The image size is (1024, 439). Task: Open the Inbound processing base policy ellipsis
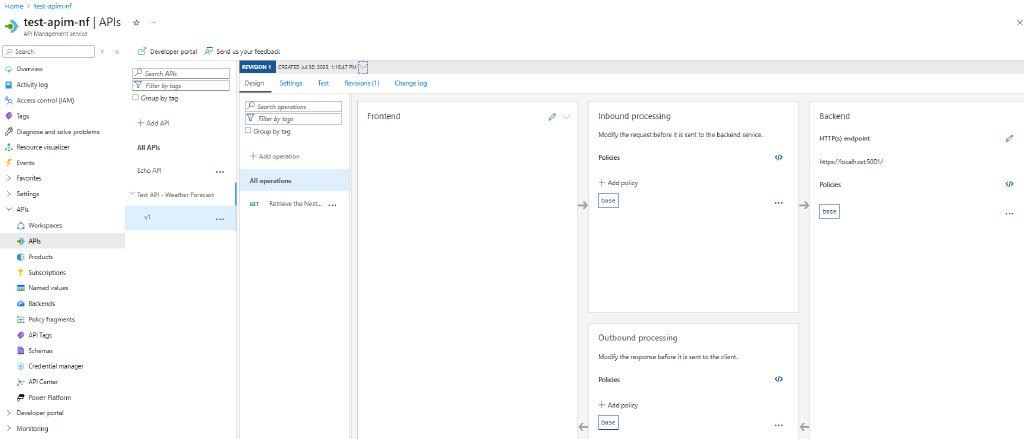click(x=778, y=203)
